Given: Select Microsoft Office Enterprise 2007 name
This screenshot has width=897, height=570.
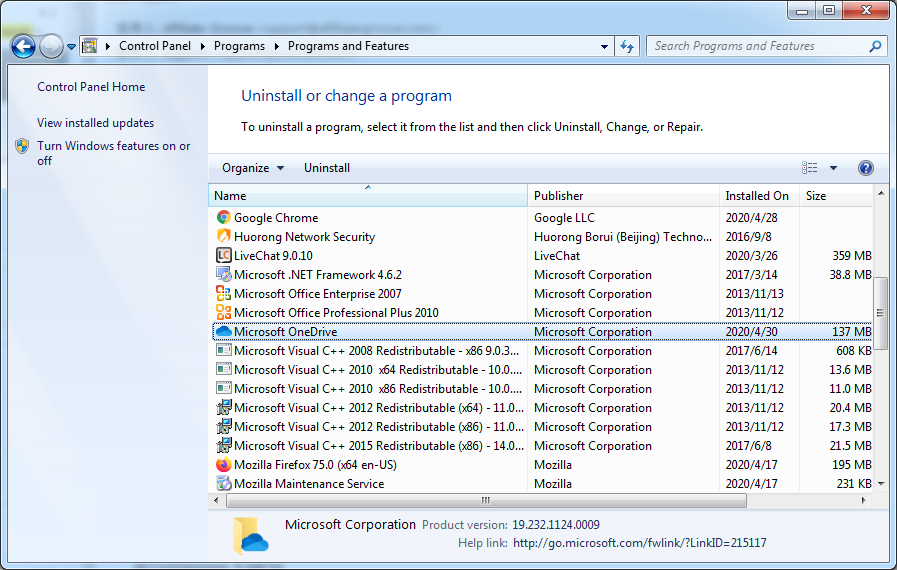Looking at the screenshot, I should [x=317, y=294].
